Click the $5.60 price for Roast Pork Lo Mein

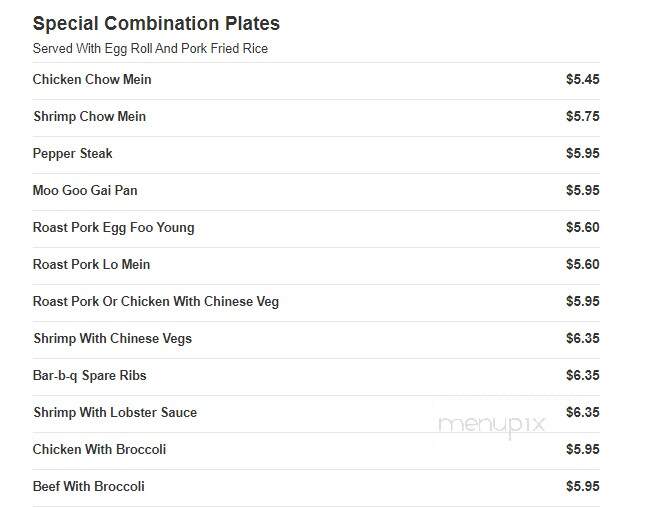point(582,264)
